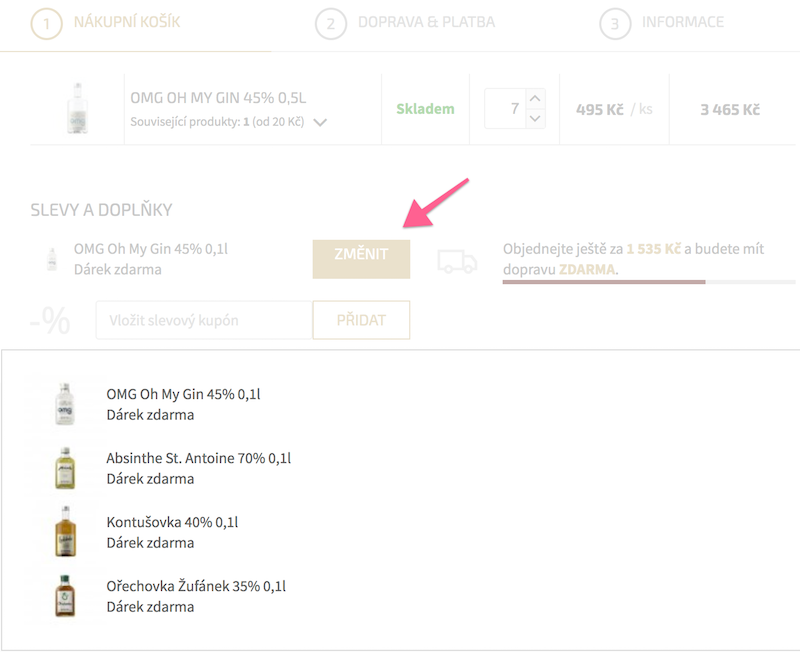This screenshot has width=800, height=652.
Task: Increase the gin quantity with the up arrow
Action: coord(535,98)
